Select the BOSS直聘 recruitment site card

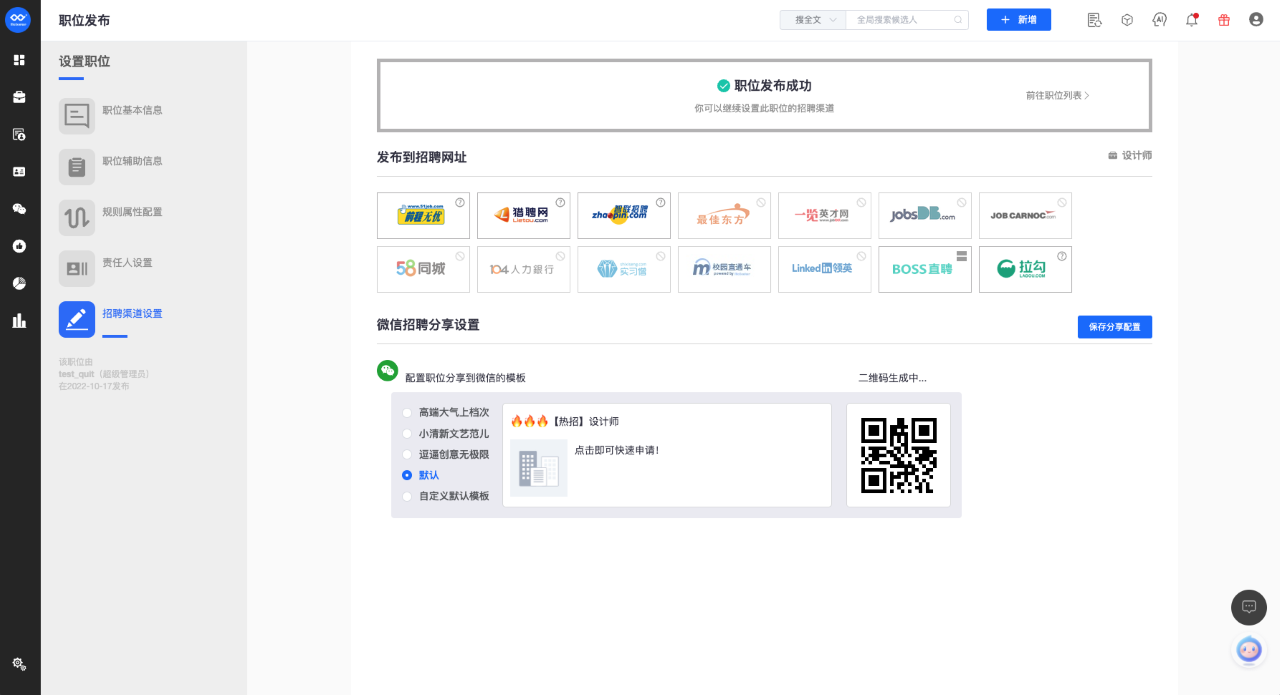925,269
